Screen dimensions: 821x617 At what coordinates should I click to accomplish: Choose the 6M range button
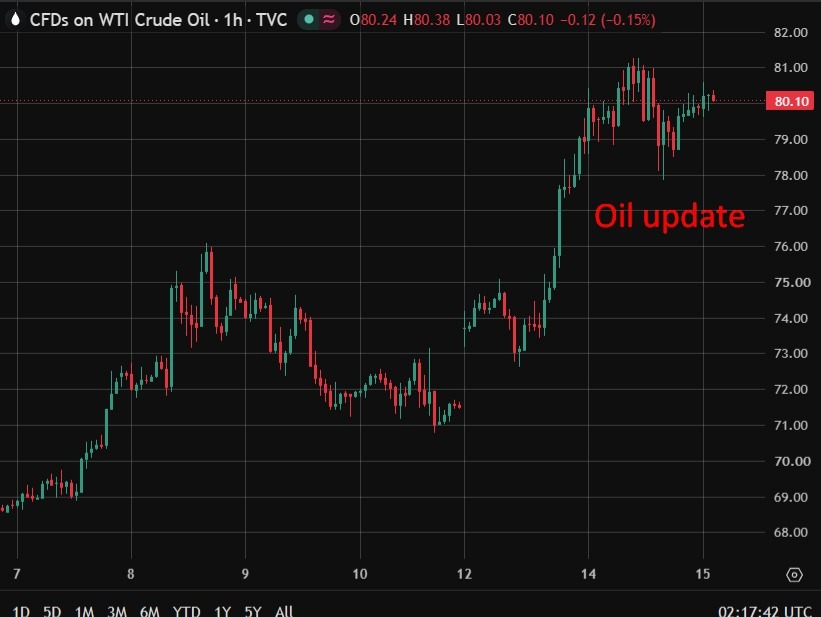149,611
